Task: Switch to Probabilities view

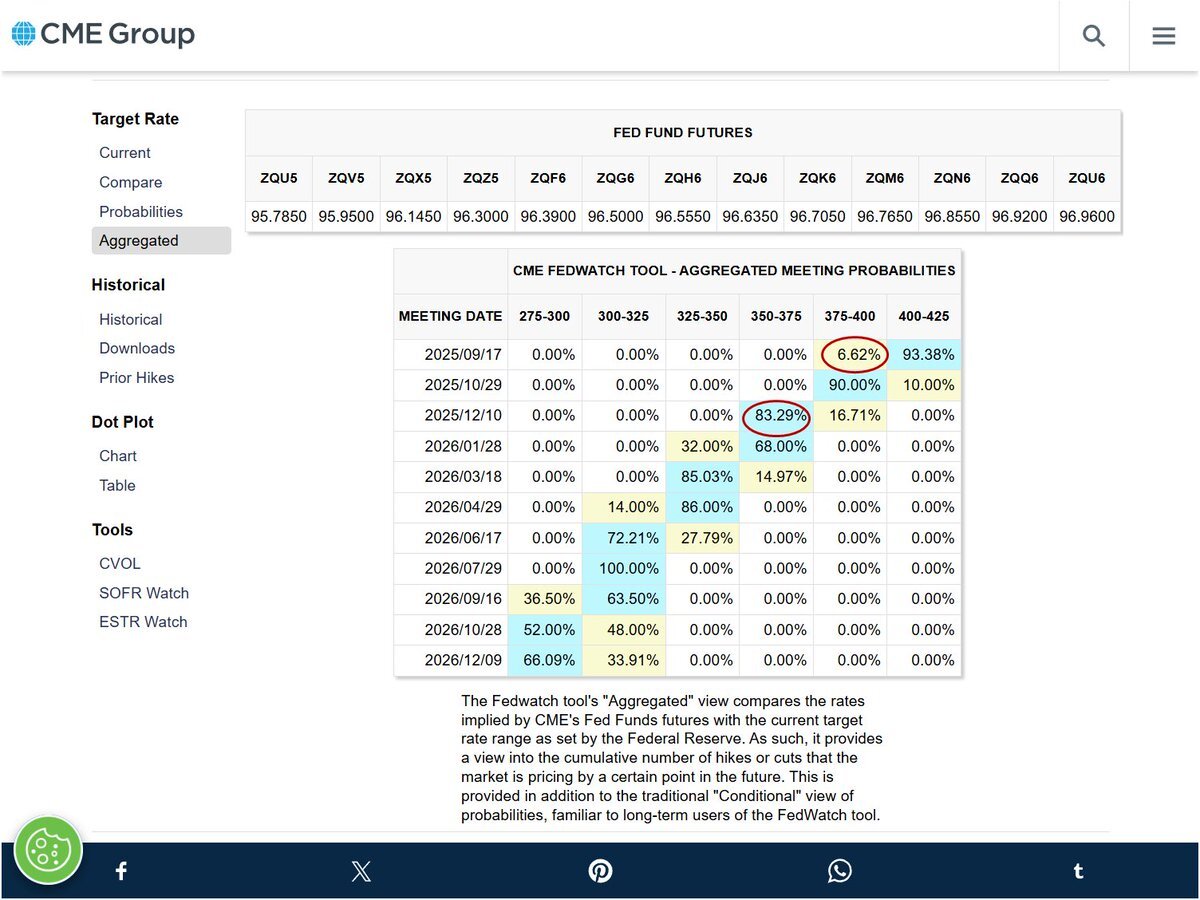Action: pos(141,212)
